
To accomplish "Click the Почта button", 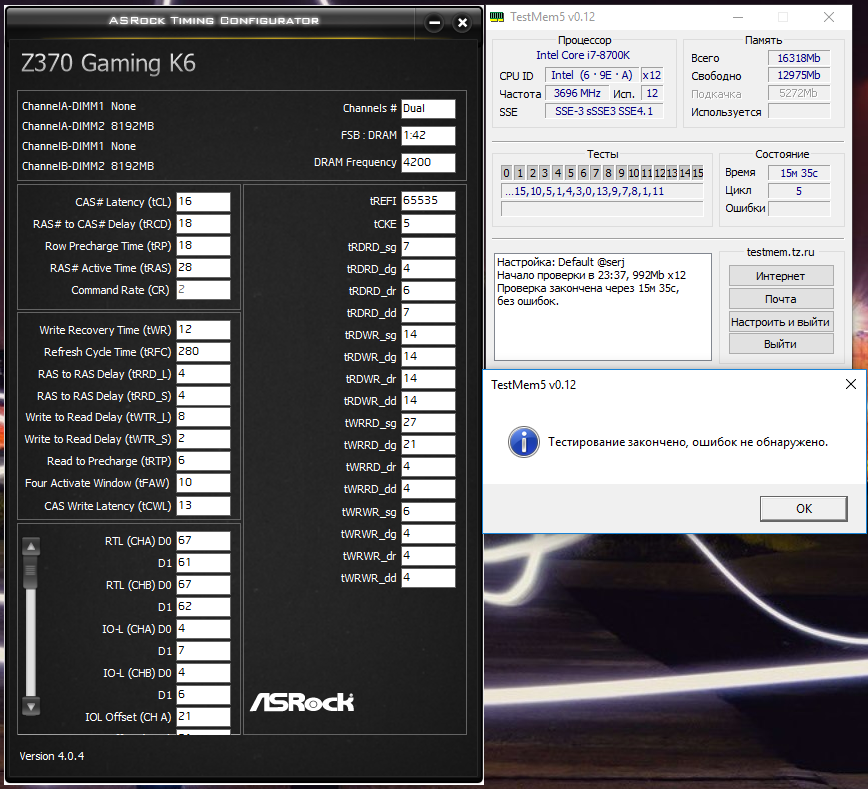I will click(781, 299).
